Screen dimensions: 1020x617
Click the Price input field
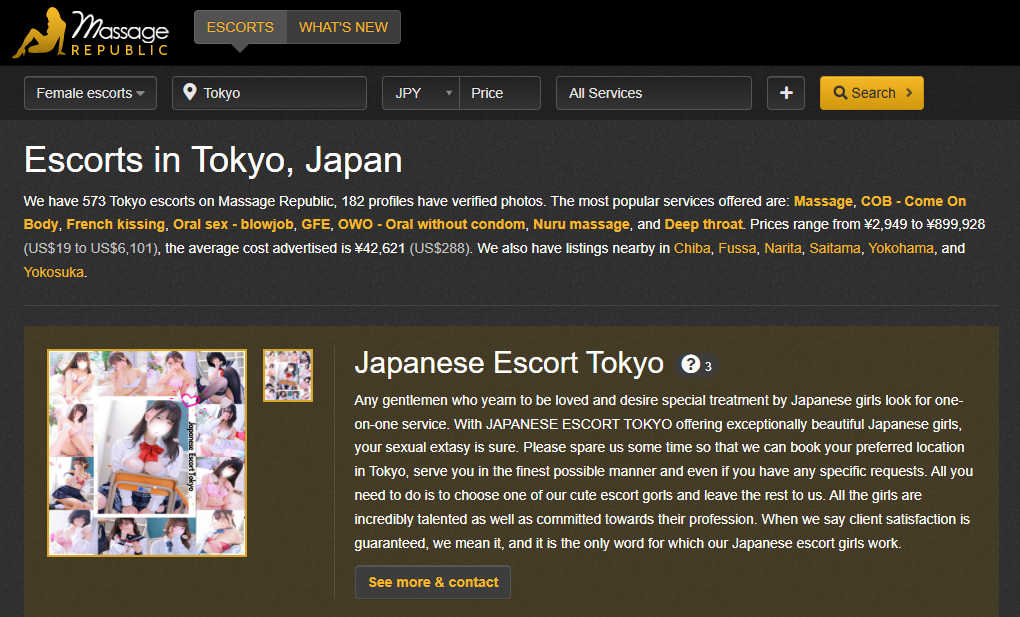point(500,93)
